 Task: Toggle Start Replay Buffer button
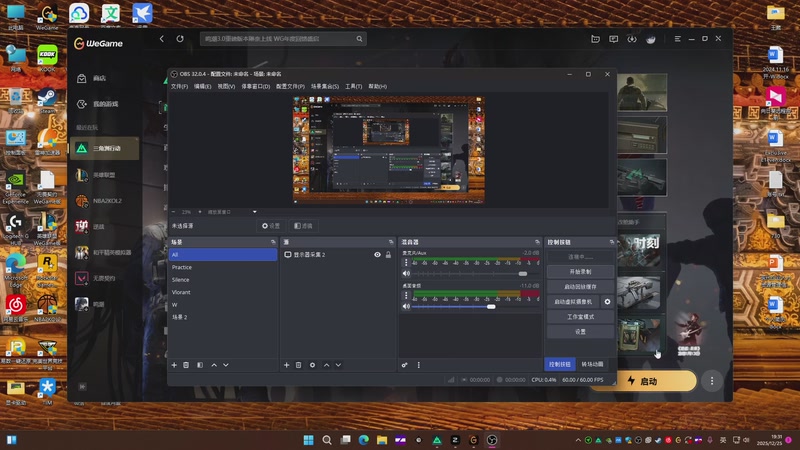click(581, 287)
